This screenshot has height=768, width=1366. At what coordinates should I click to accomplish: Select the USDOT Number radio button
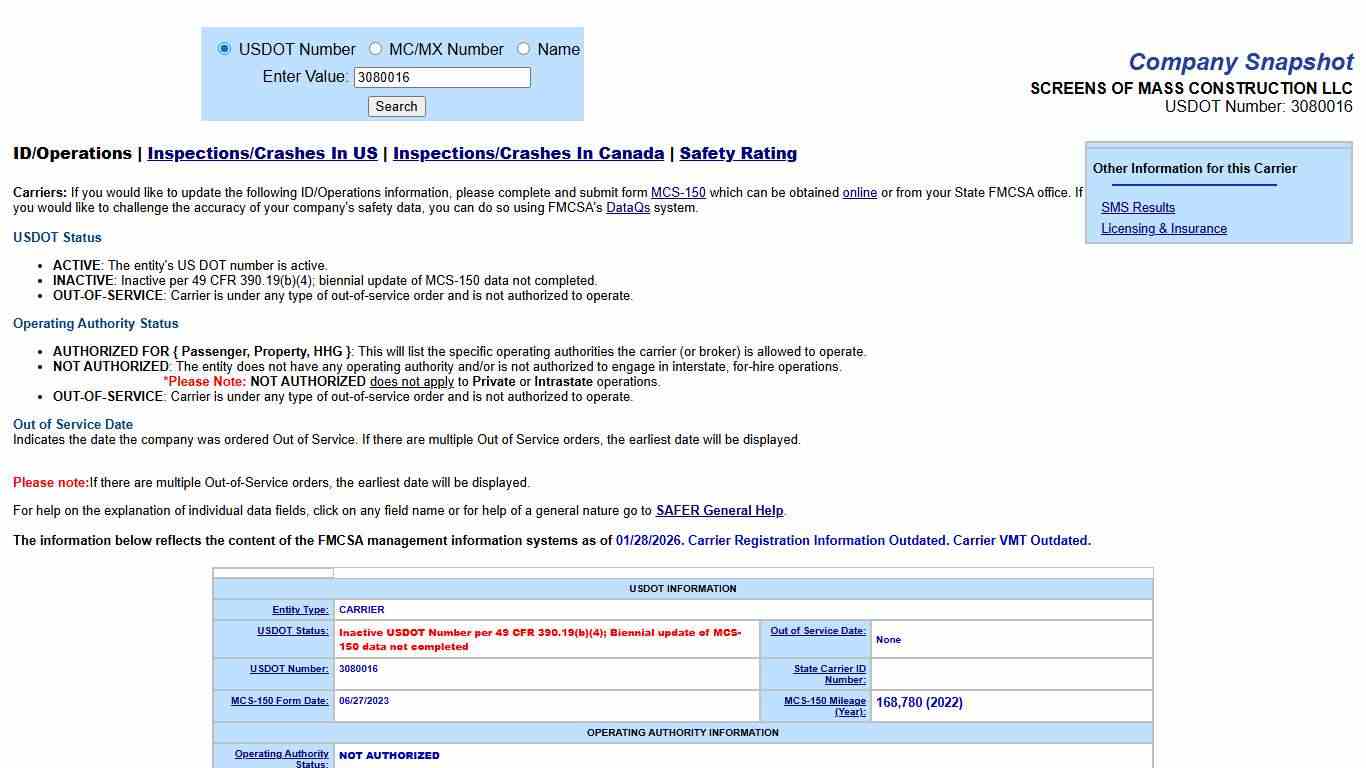(224, 49)
